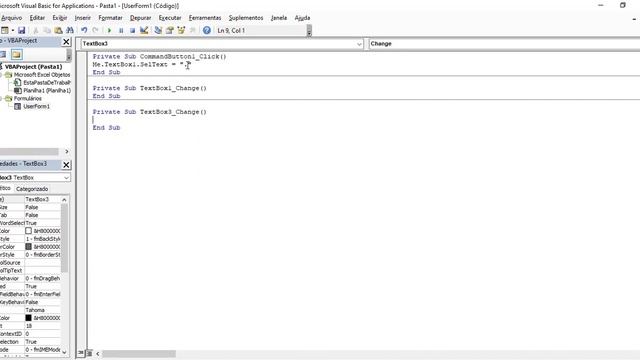Viewport: 640px width, 360px height.
Task: Click the line Private Sub CommandButton1_Click()
Action: [x=159, y=56]
